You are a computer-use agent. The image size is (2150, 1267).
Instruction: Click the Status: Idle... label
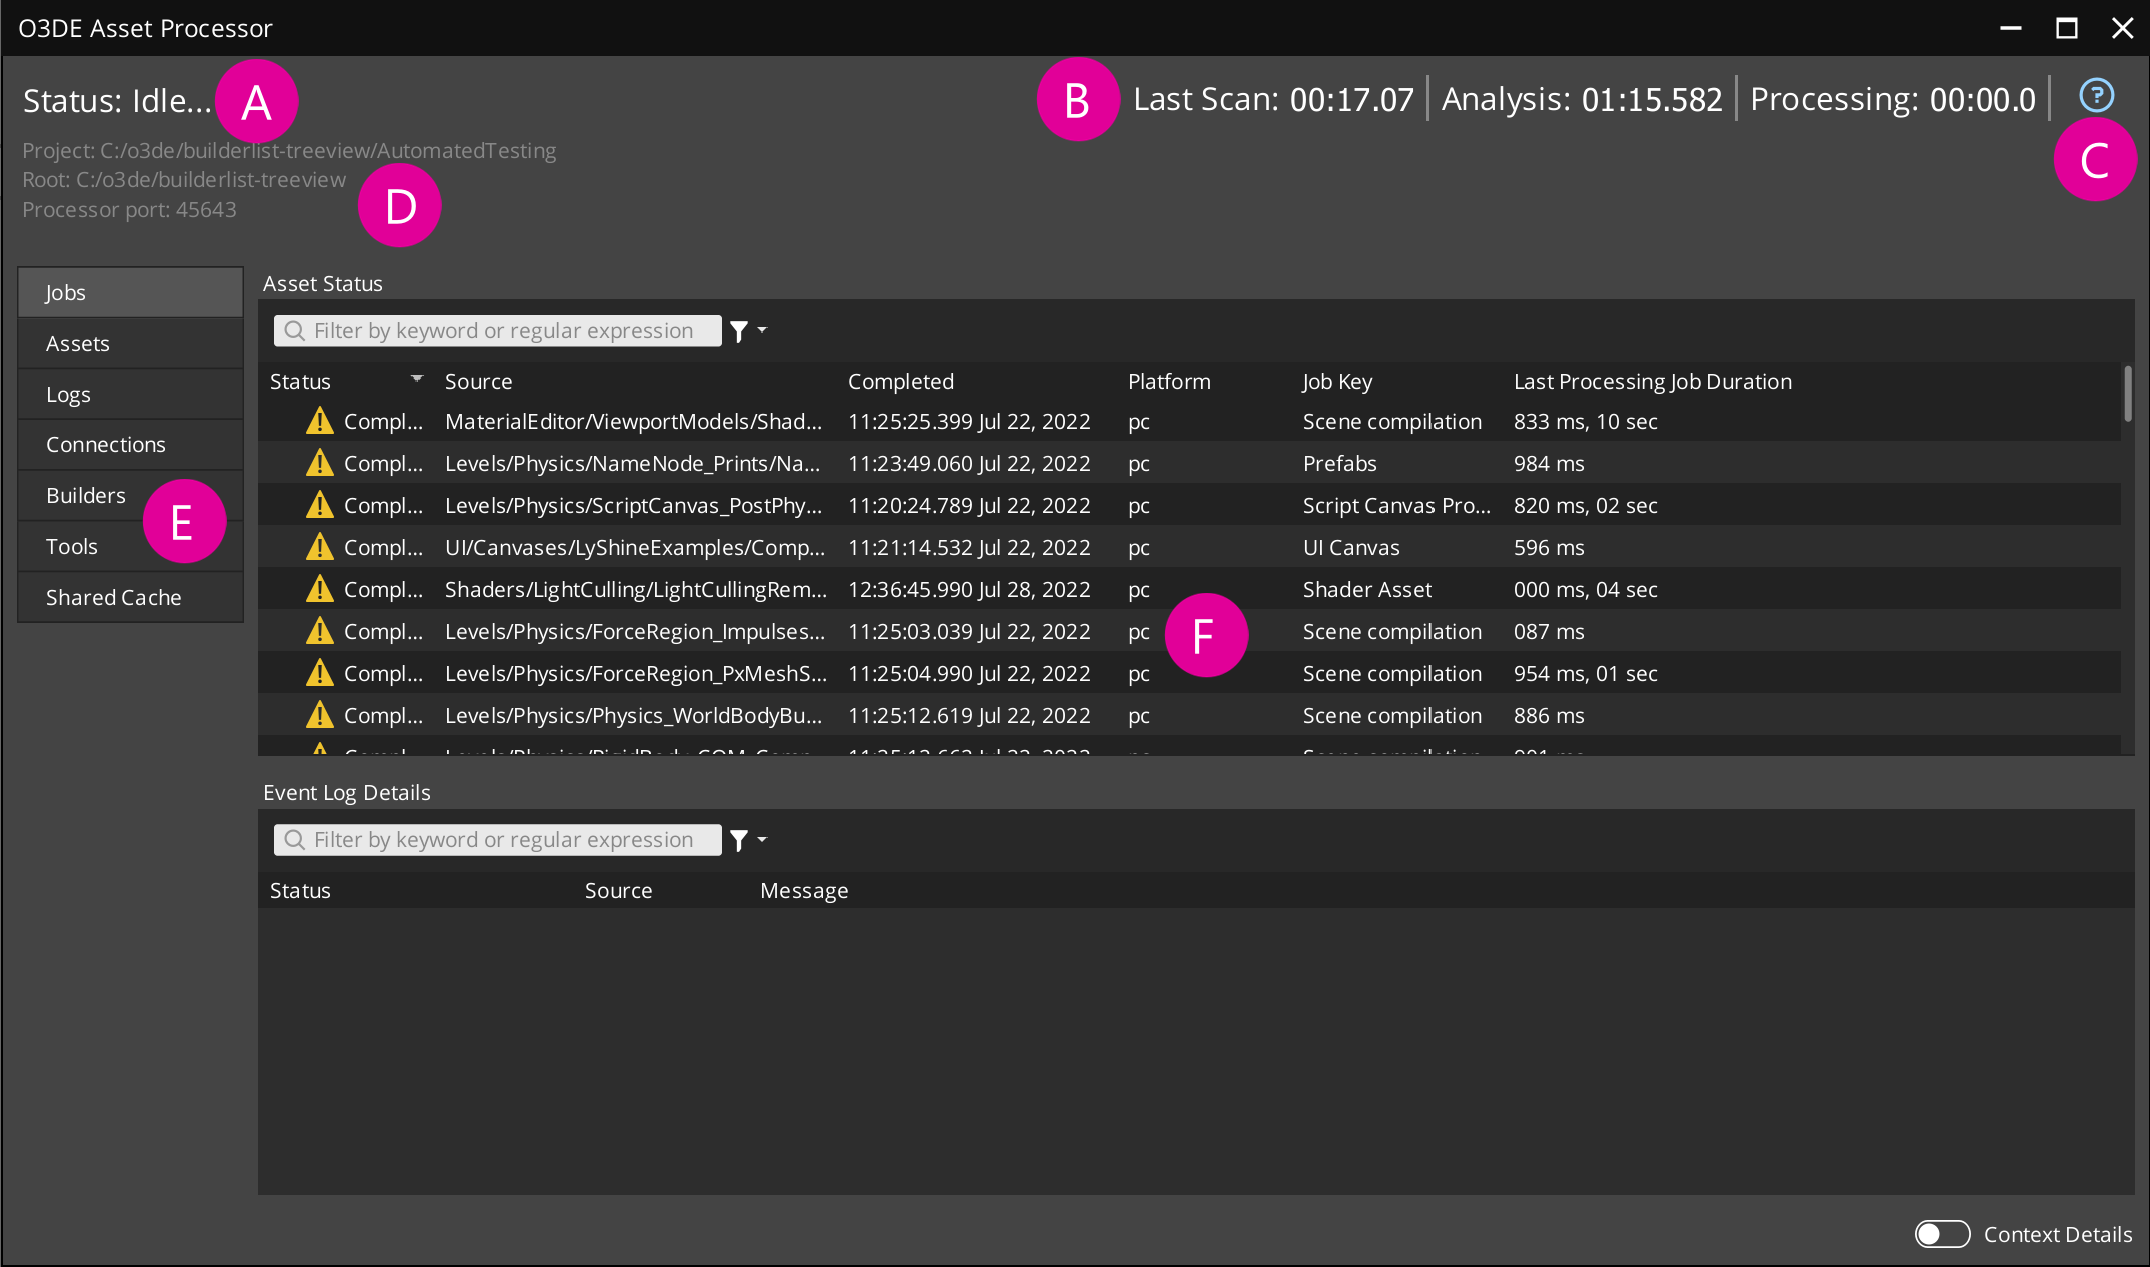[117, 100]
